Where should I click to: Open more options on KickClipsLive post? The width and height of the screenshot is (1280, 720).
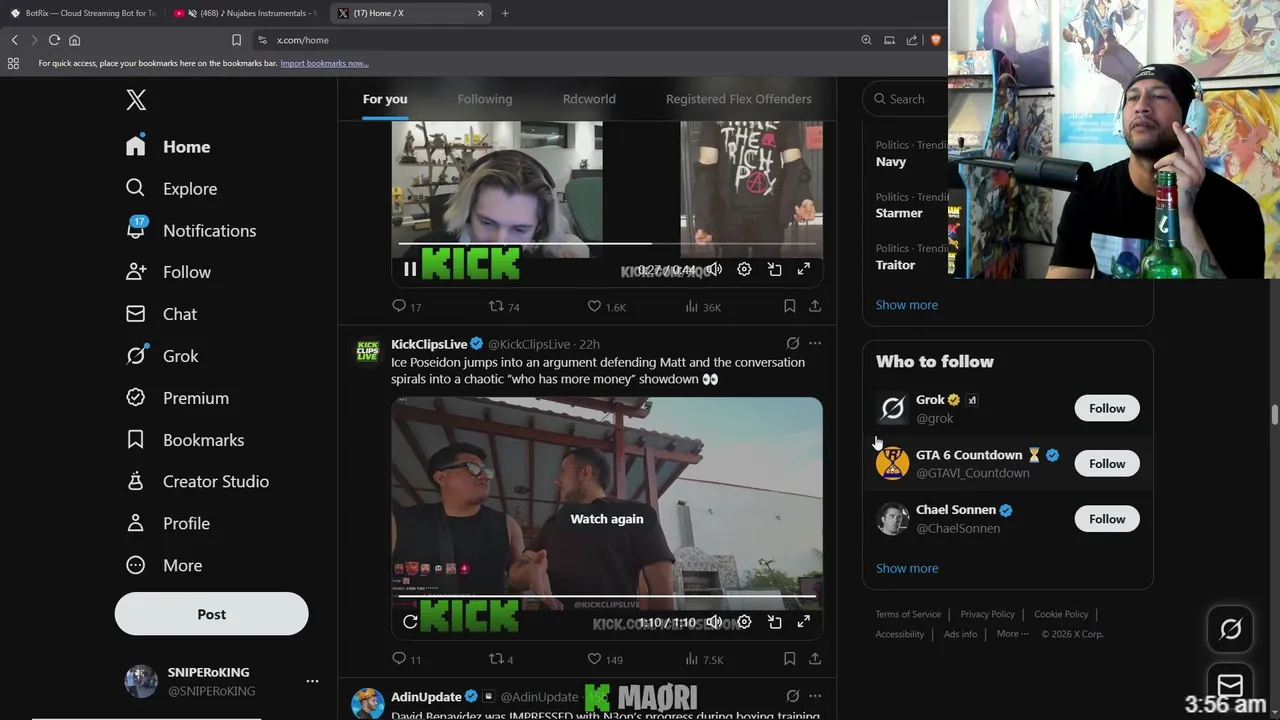(815, 343)
